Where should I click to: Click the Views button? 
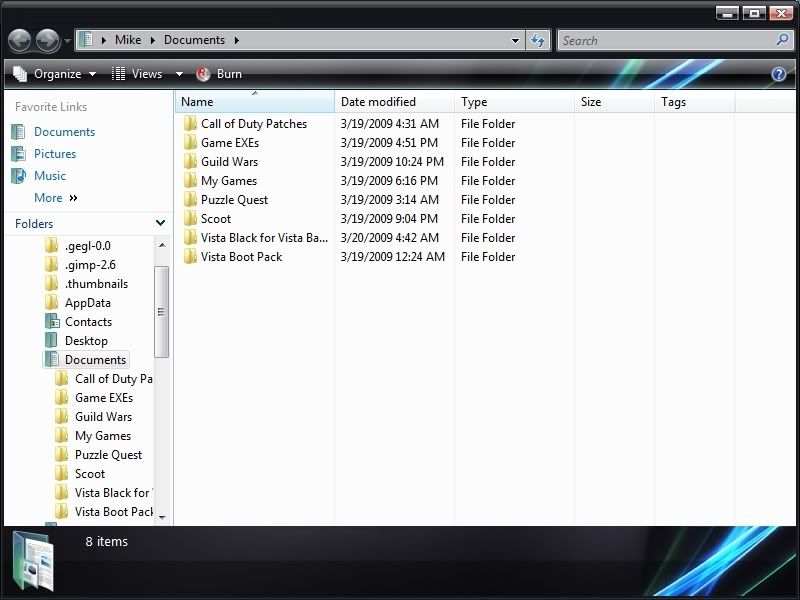click(x=137, y=74)
